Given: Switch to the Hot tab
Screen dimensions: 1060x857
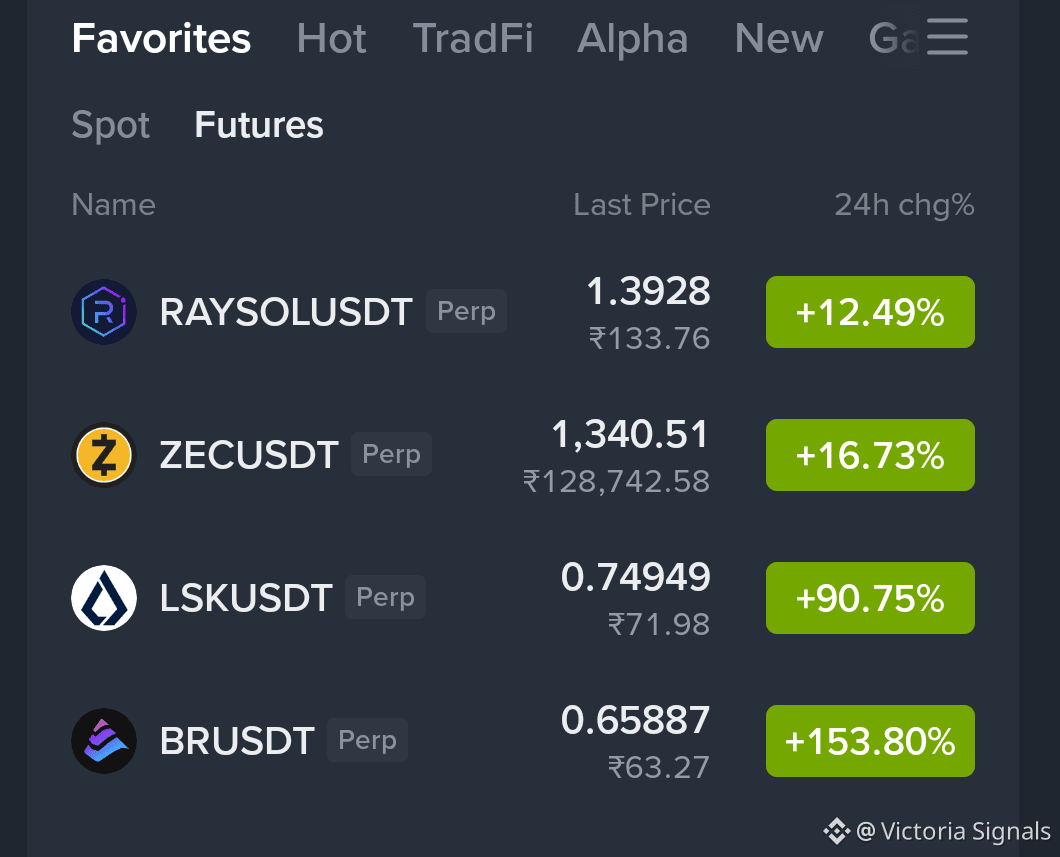Looking at the screenshot, I should pyautogui.click(x=331, y=38).
